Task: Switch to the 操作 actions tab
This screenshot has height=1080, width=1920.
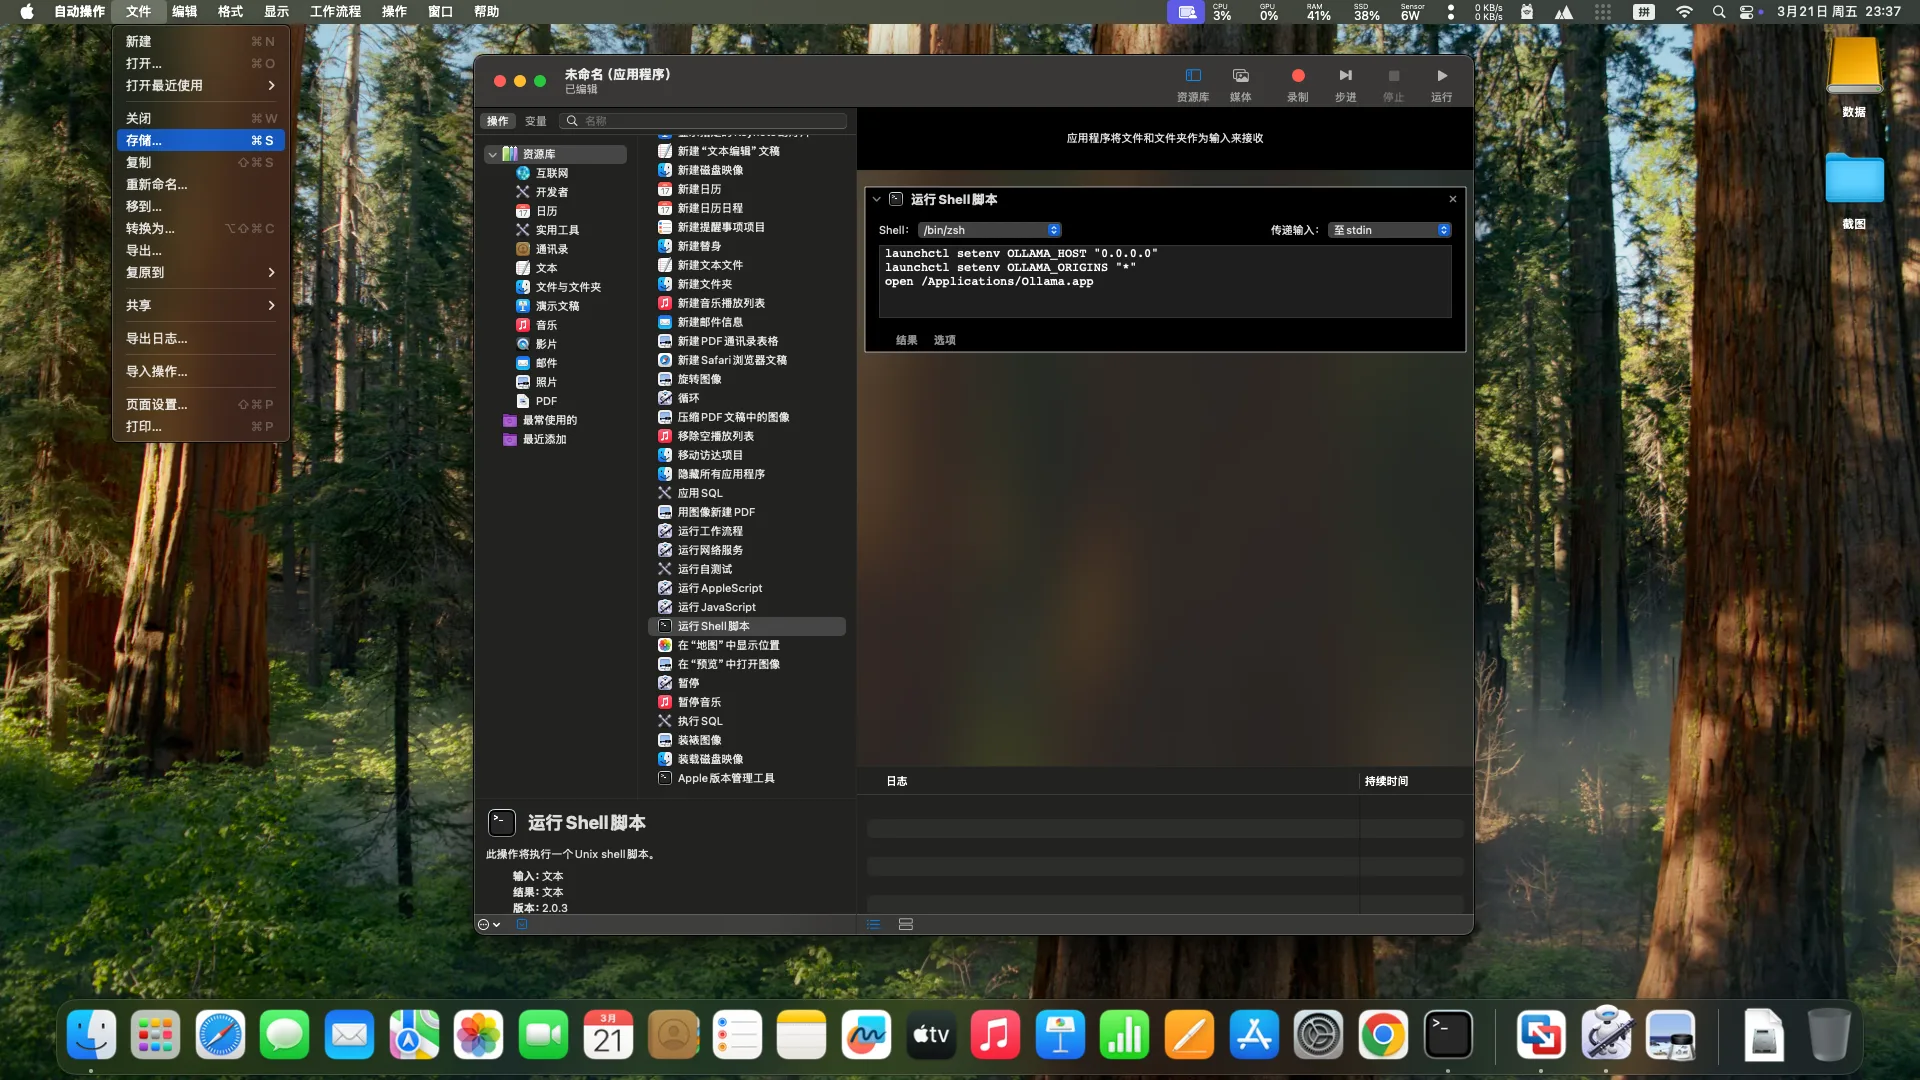Action: 498,121
